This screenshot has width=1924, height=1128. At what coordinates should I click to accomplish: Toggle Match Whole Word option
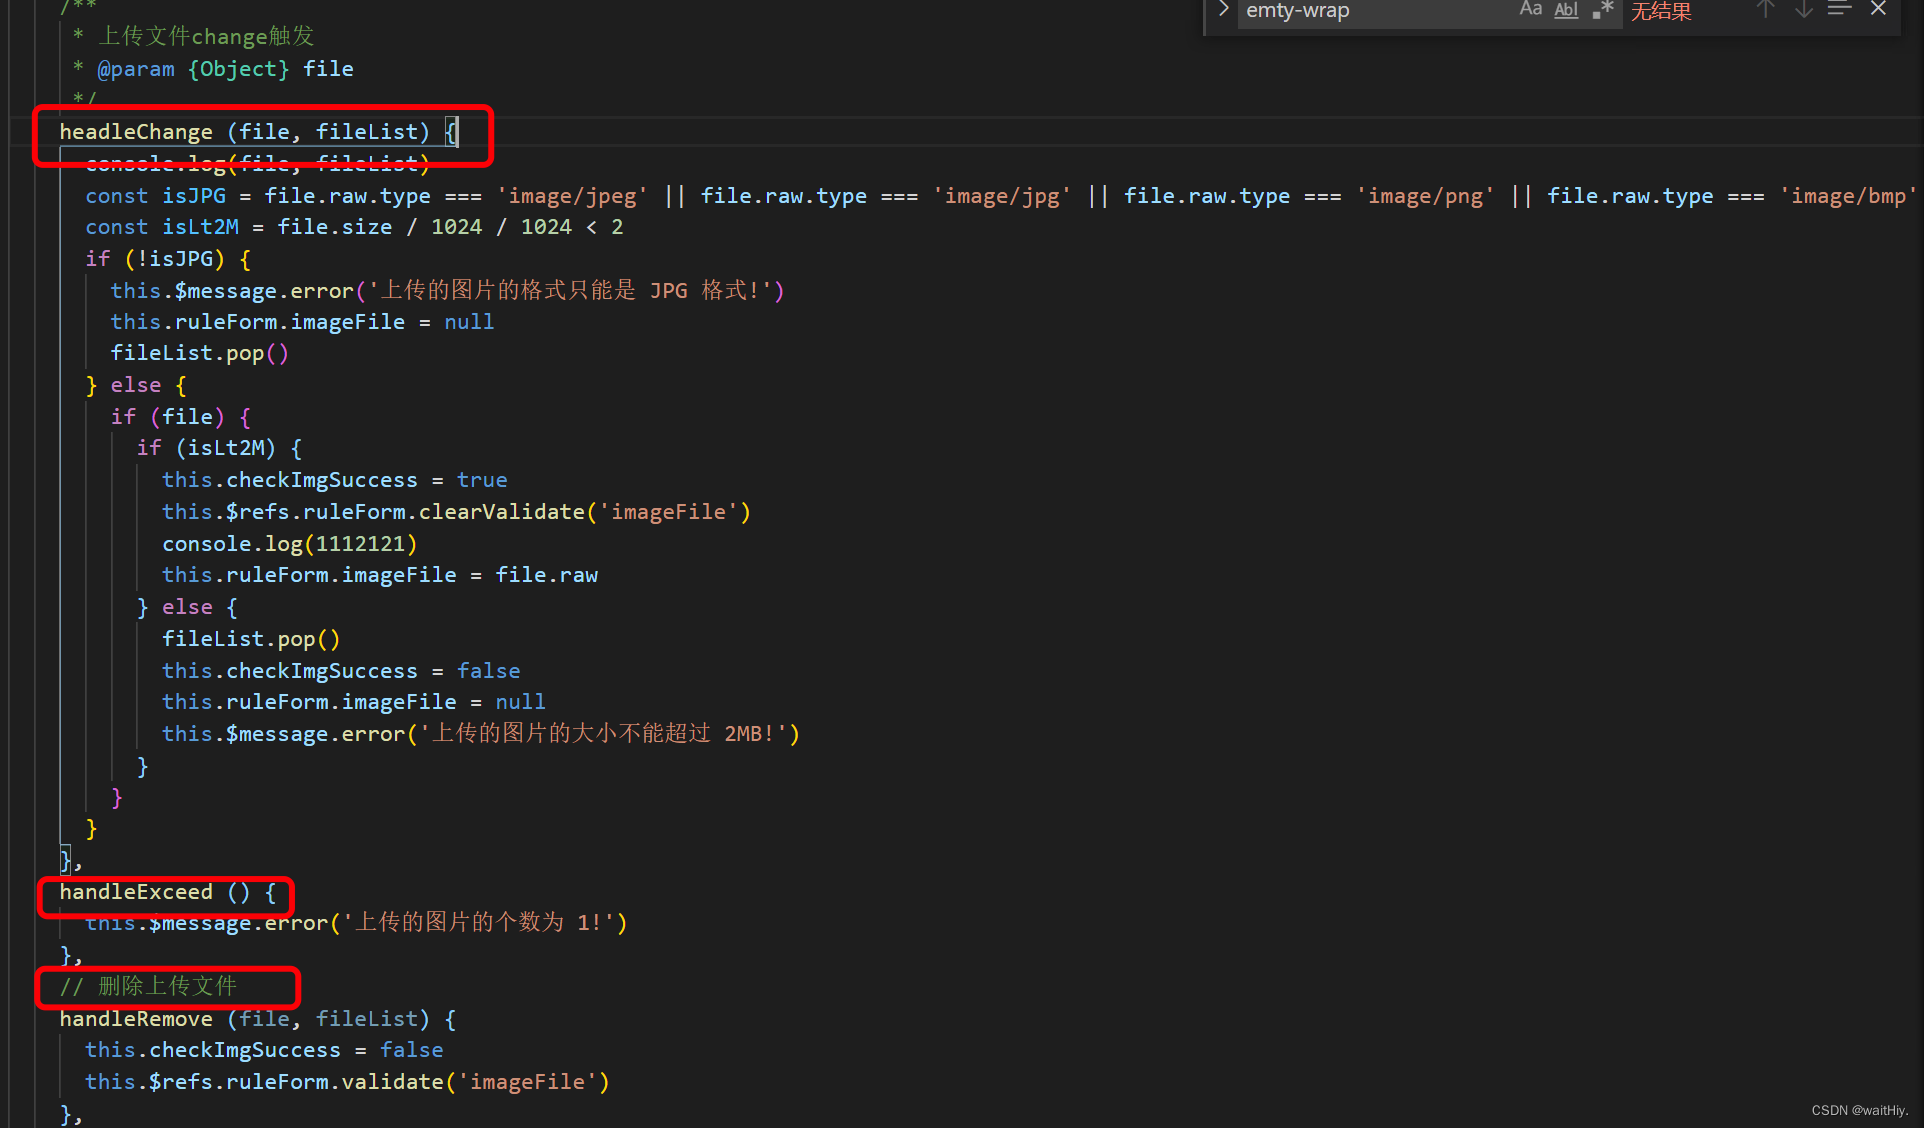[x=1566, y=10]
